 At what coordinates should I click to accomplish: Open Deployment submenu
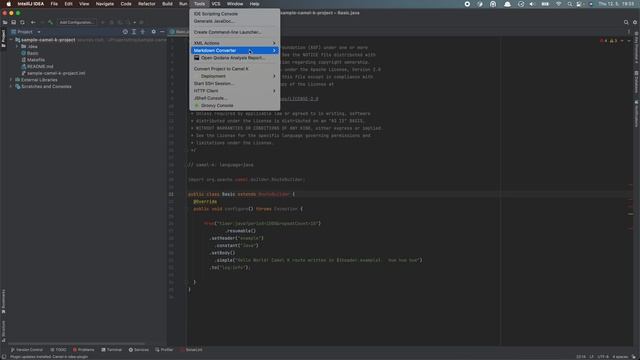click(x=235, y=76)
